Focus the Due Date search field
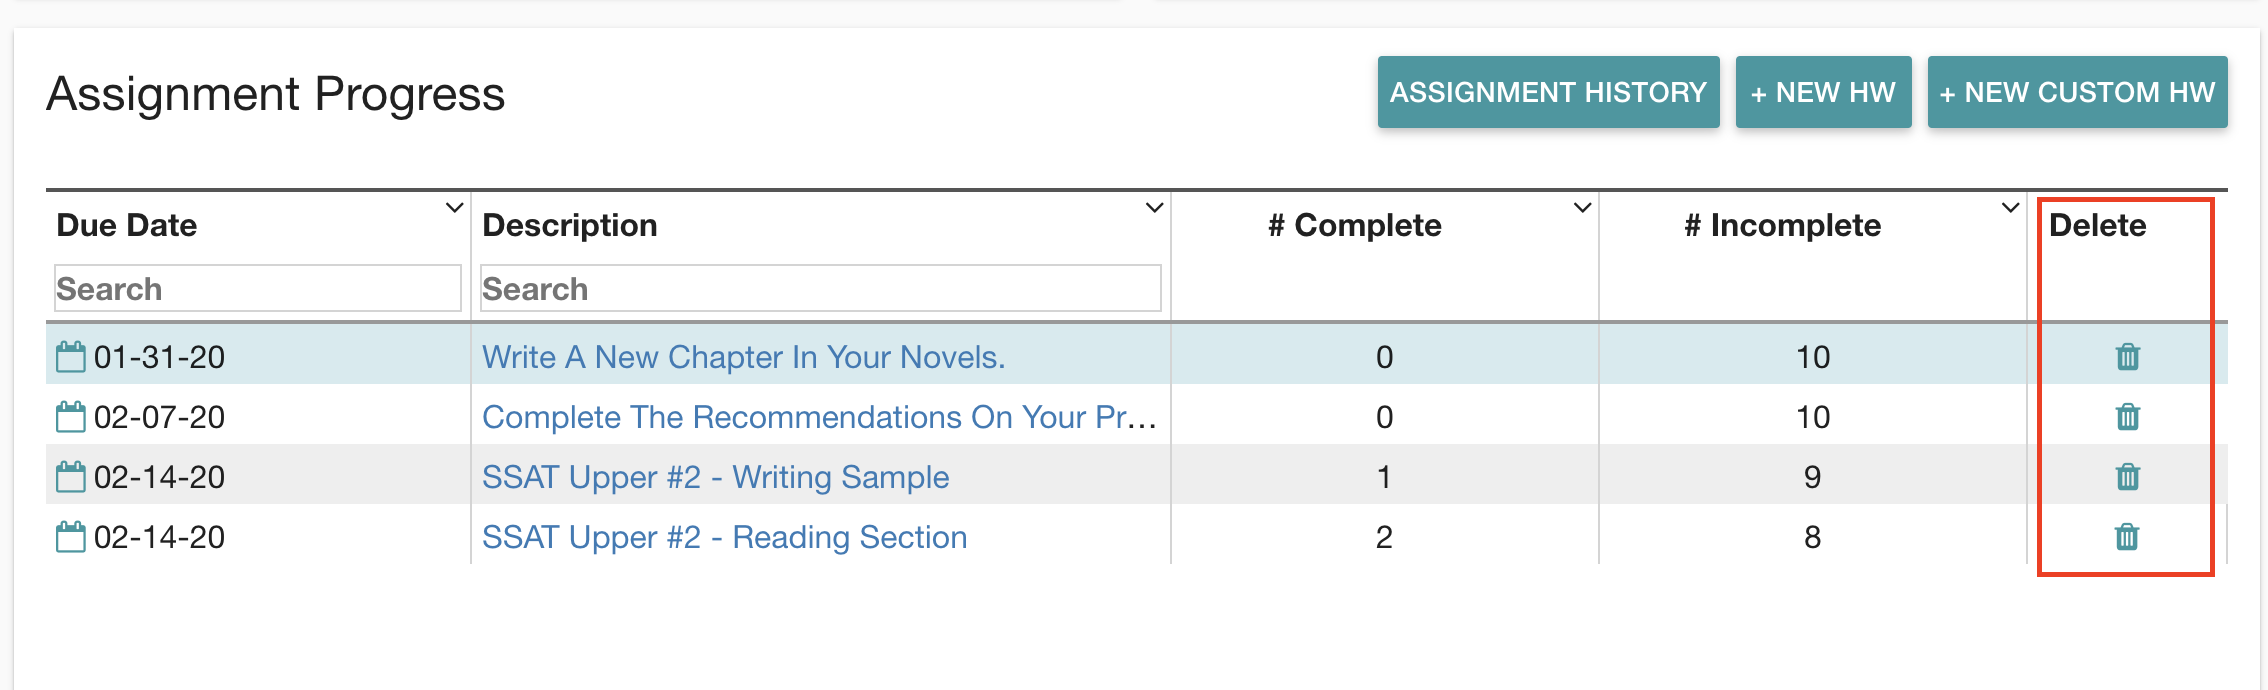The width and height of the screenshot is (2268, 690). 258,288
